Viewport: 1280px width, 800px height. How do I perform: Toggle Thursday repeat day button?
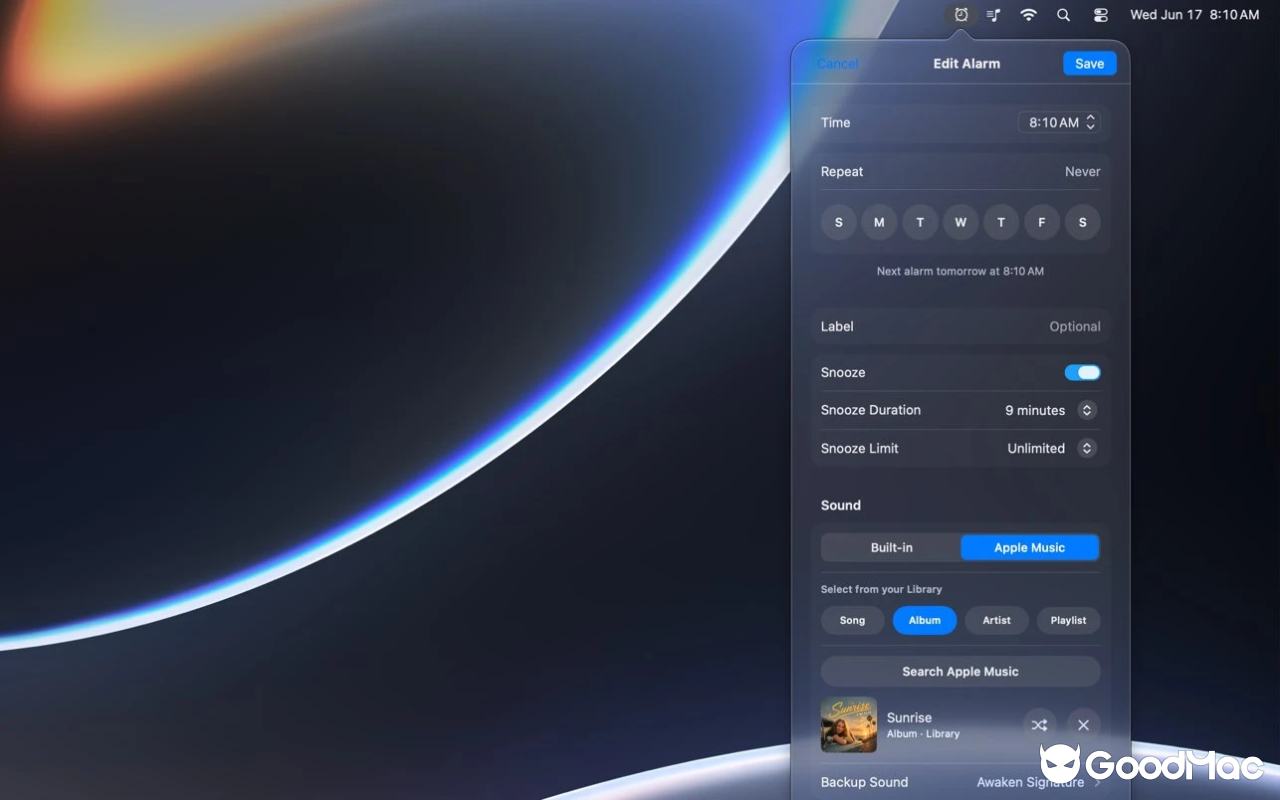pos(1001,222)
